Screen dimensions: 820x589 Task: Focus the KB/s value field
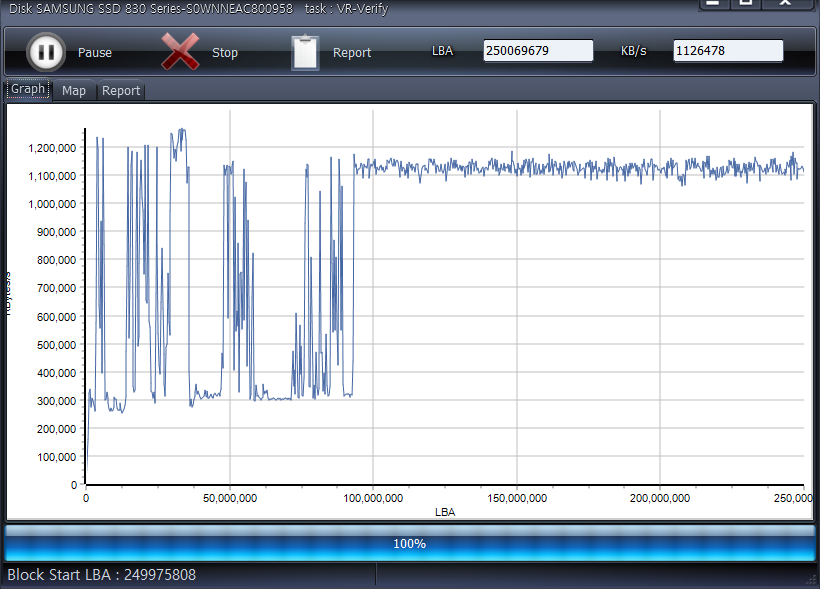(728, 51)
